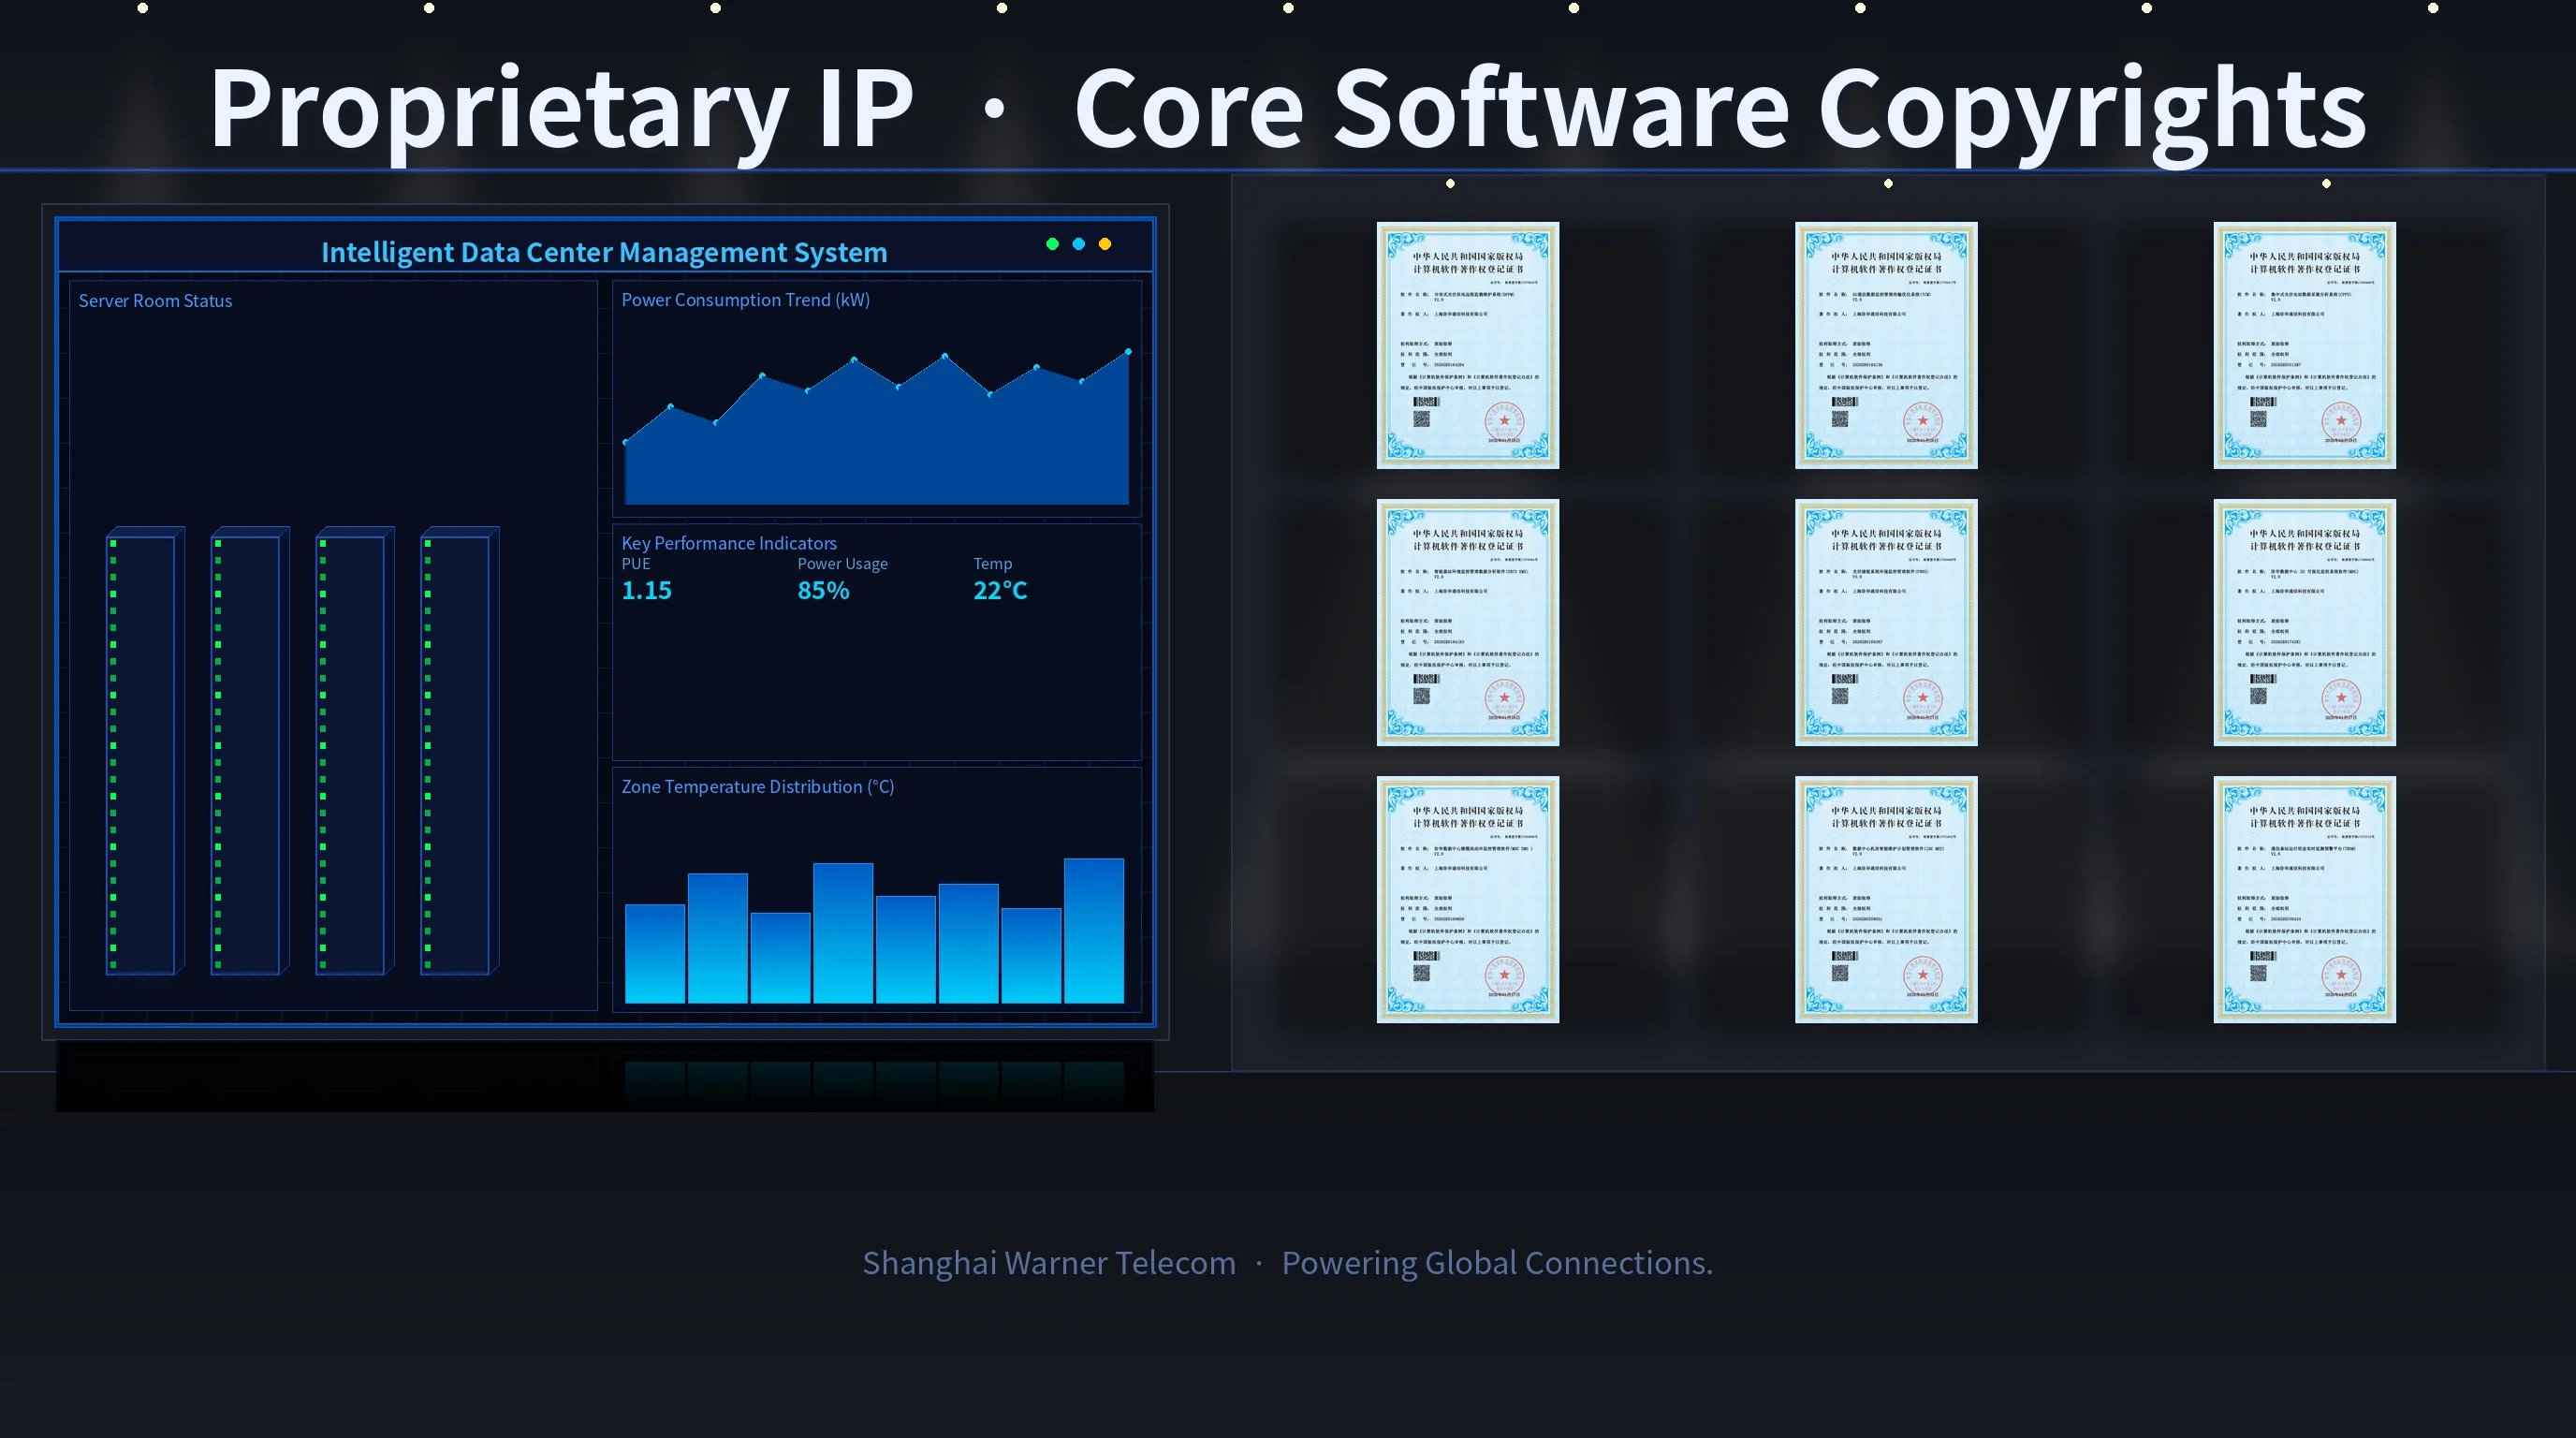
Task: Click the "Temp" label
Action: [x=993, y=564]
